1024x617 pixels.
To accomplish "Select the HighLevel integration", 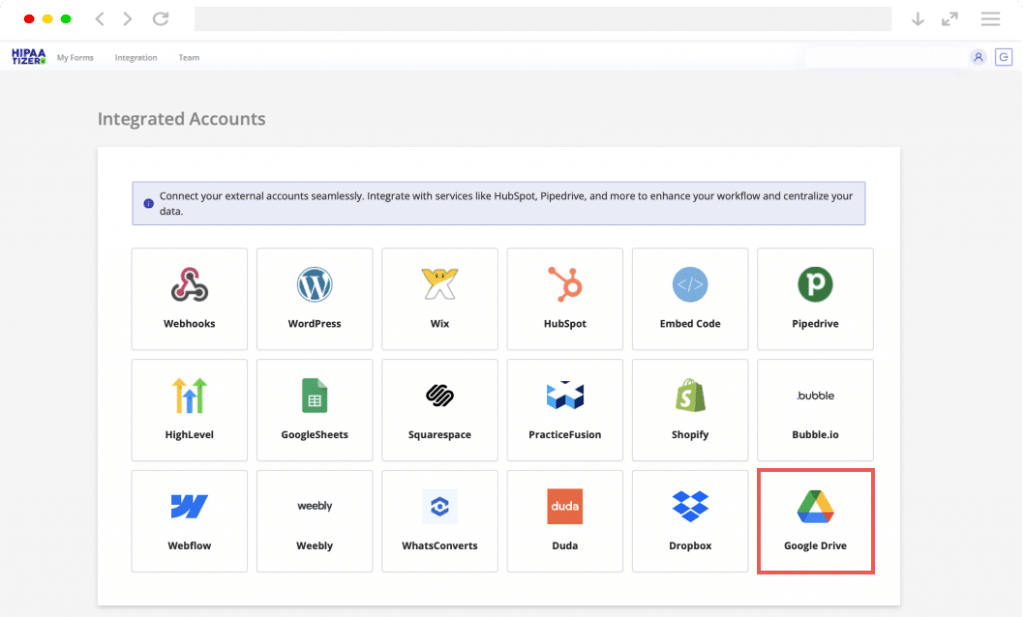I will pos(189,410).
